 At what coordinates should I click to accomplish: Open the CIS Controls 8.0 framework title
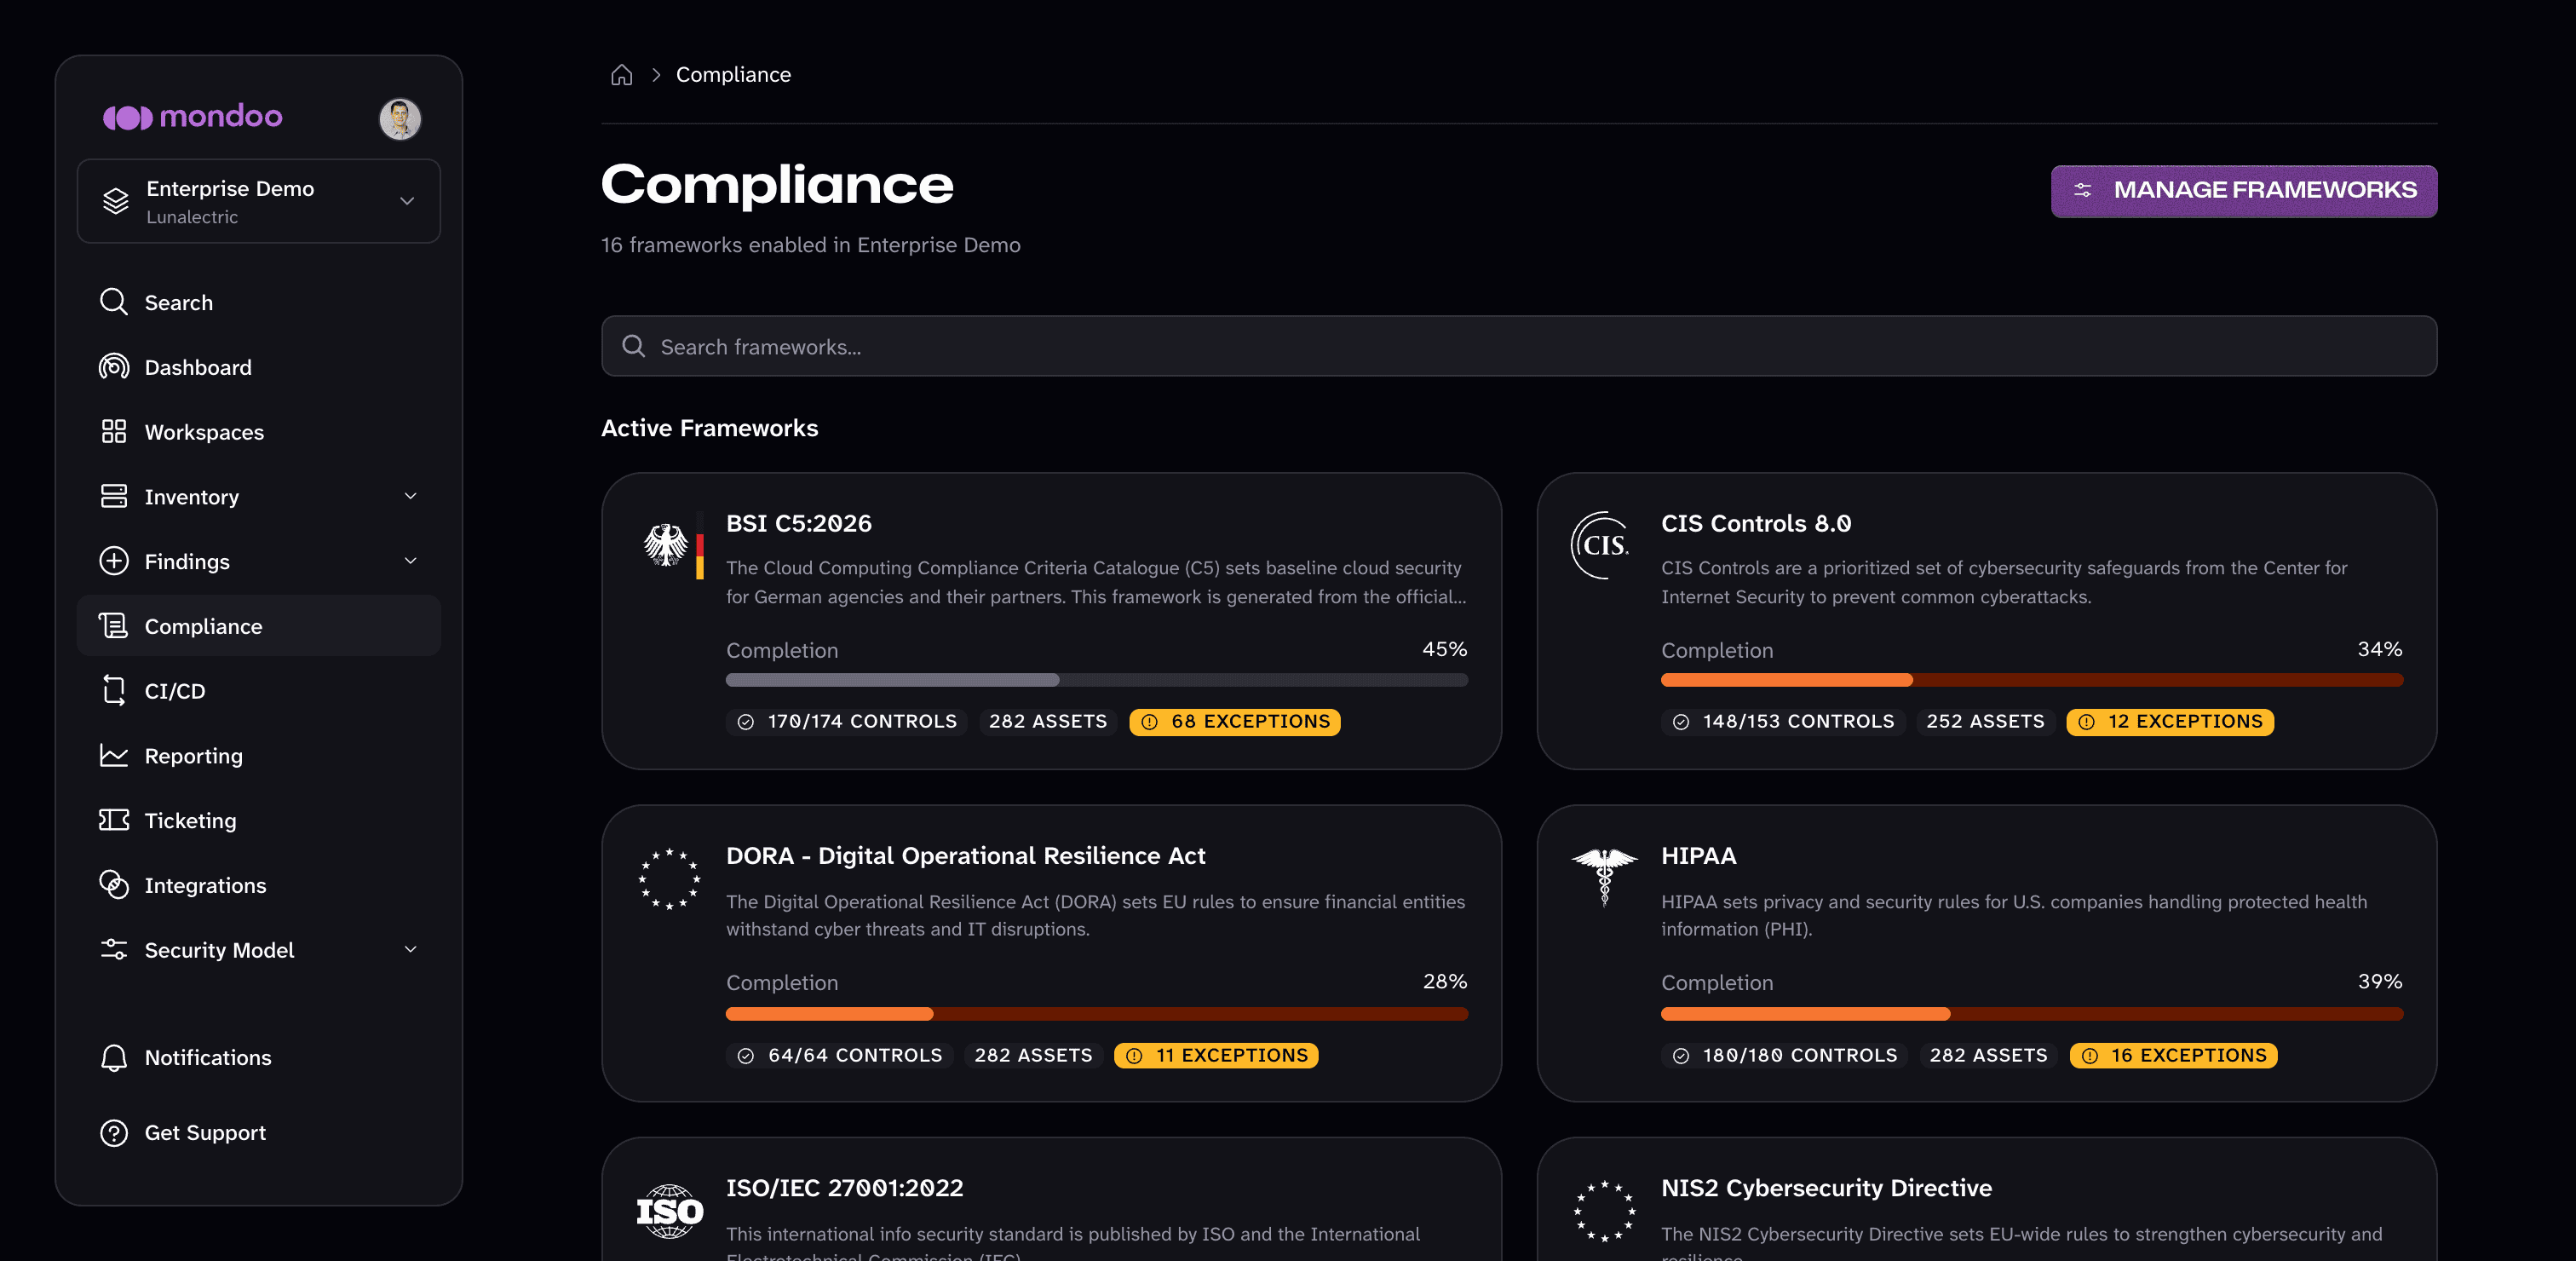pos(1755,523)
